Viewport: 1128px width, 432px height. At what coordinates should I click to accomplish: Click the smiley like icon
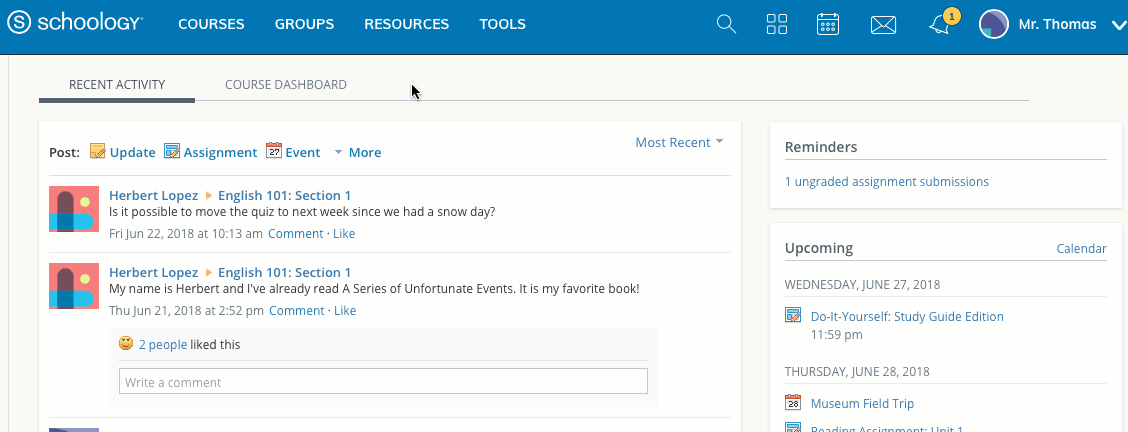[x=126, y=344]
